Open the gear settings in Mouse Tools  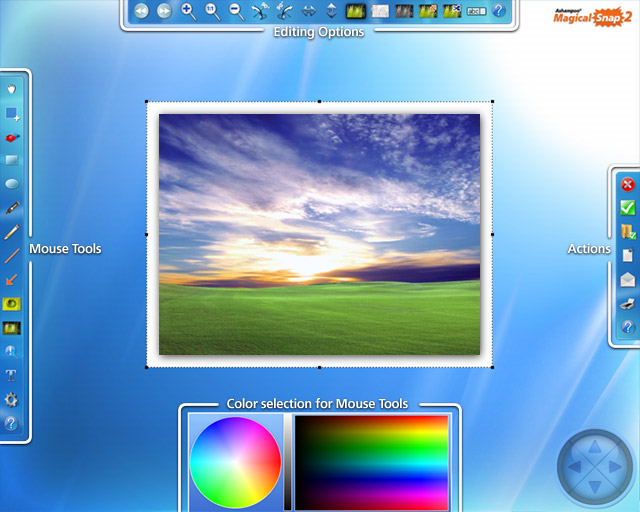(x=12, y=399)
